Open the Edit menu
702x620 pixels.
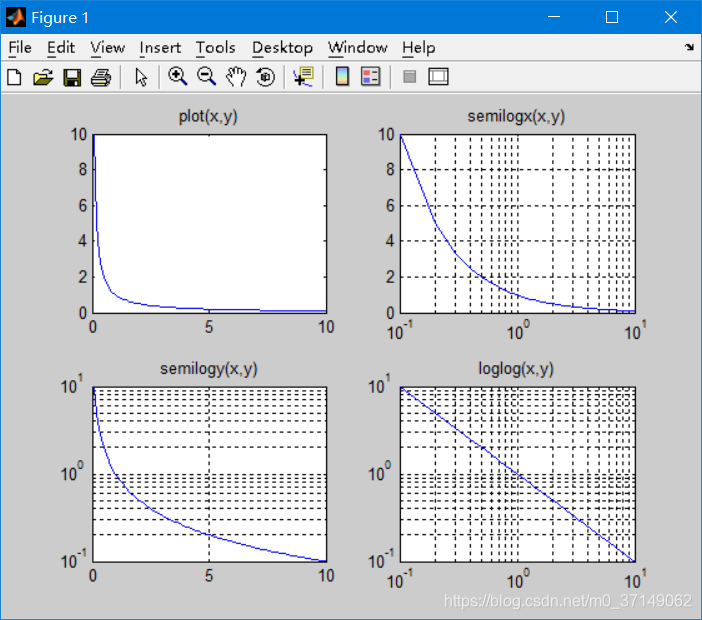coord(60,47)
